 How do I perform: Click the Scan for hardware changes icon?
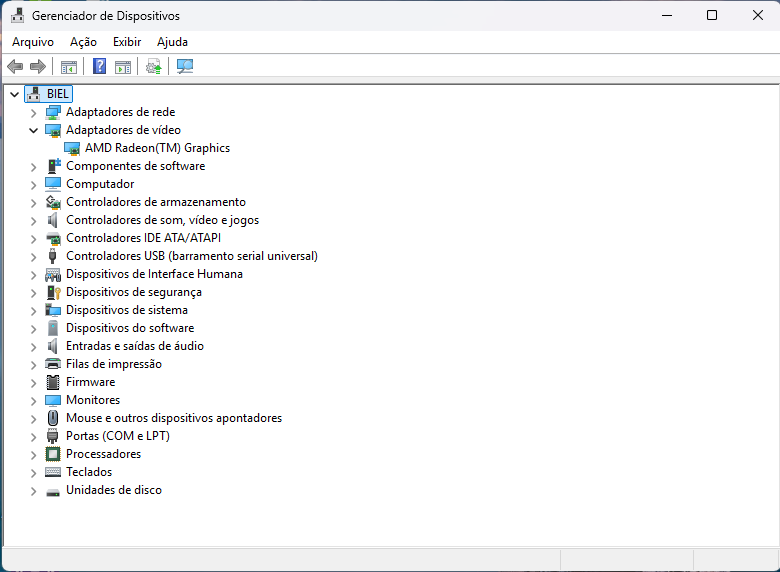tap(185, 66)
